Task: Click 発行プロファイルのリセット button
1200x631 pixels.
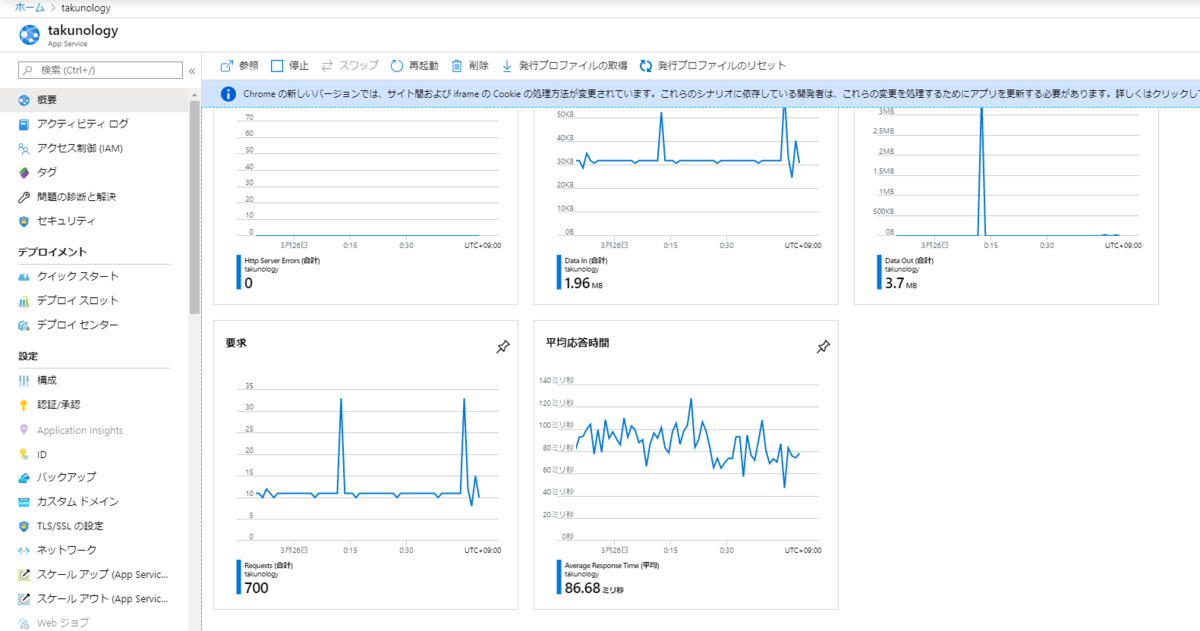Action: pos(713,65)
